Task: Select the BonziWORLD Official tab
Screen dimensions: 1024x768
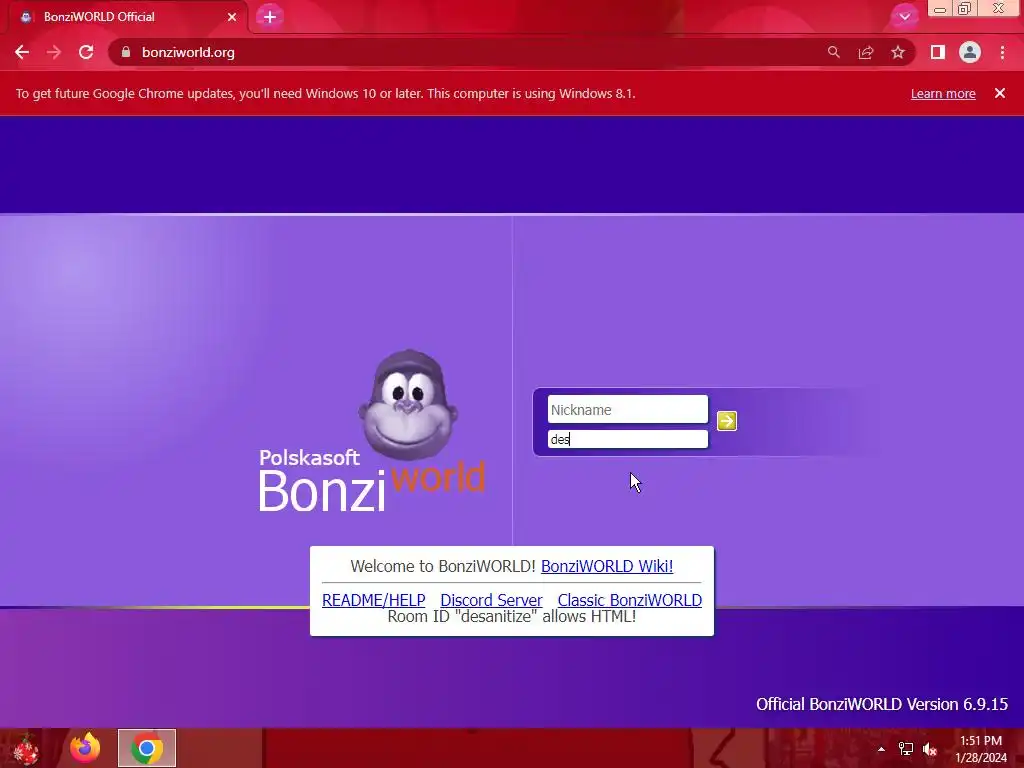Action: point(128,17)
